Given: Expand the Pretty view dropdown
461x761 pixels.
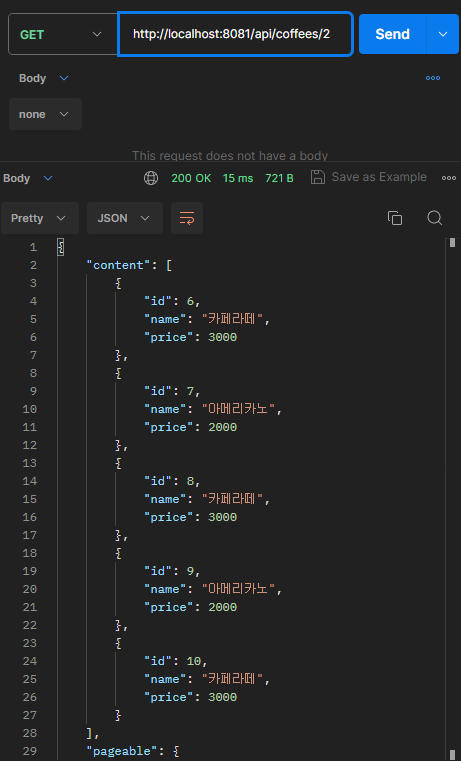Looking at the screenshot, I should (40, 218).
